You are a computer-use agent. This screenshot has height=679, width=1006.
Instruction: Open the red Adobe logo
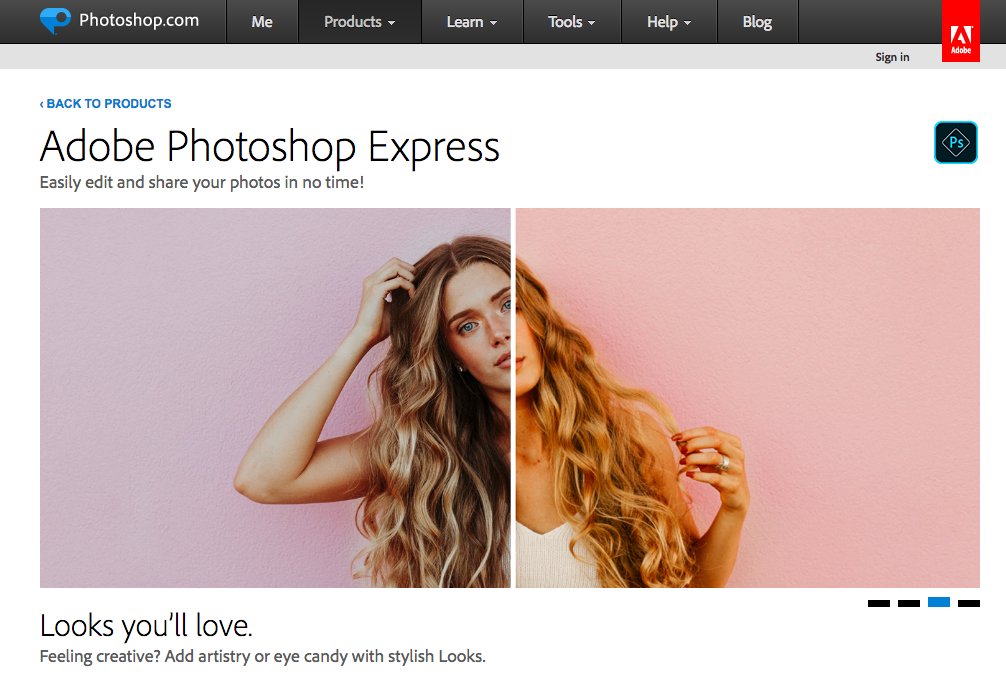coord(960,31)
